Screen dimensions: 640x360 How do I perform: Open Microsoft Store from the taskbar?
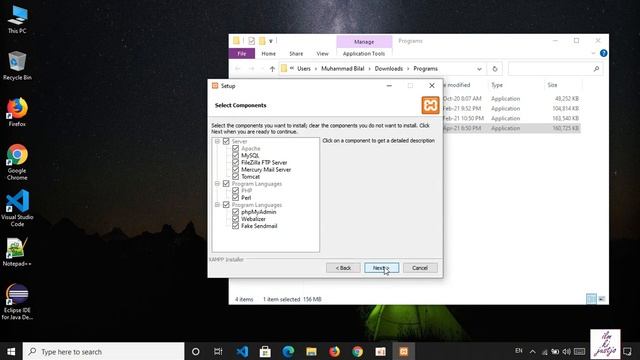point(265,351)
